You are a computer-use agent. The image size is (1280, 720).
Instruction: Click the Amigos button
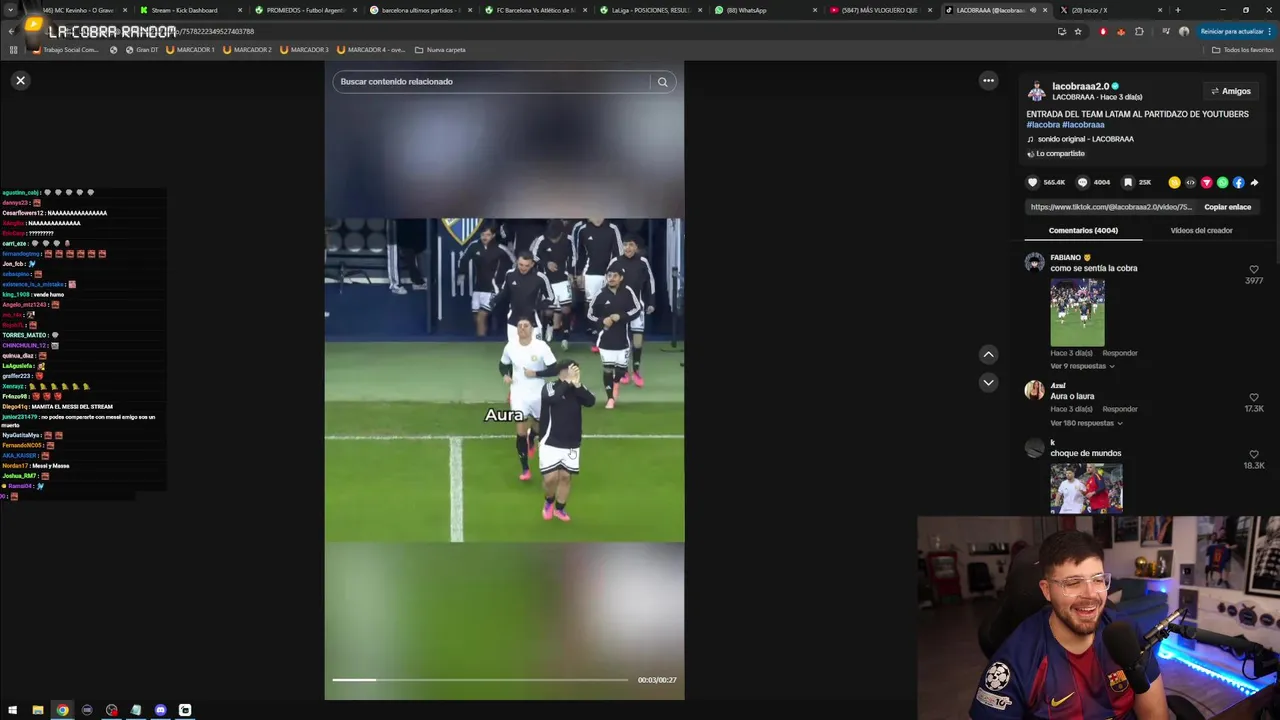[1230, 91]
